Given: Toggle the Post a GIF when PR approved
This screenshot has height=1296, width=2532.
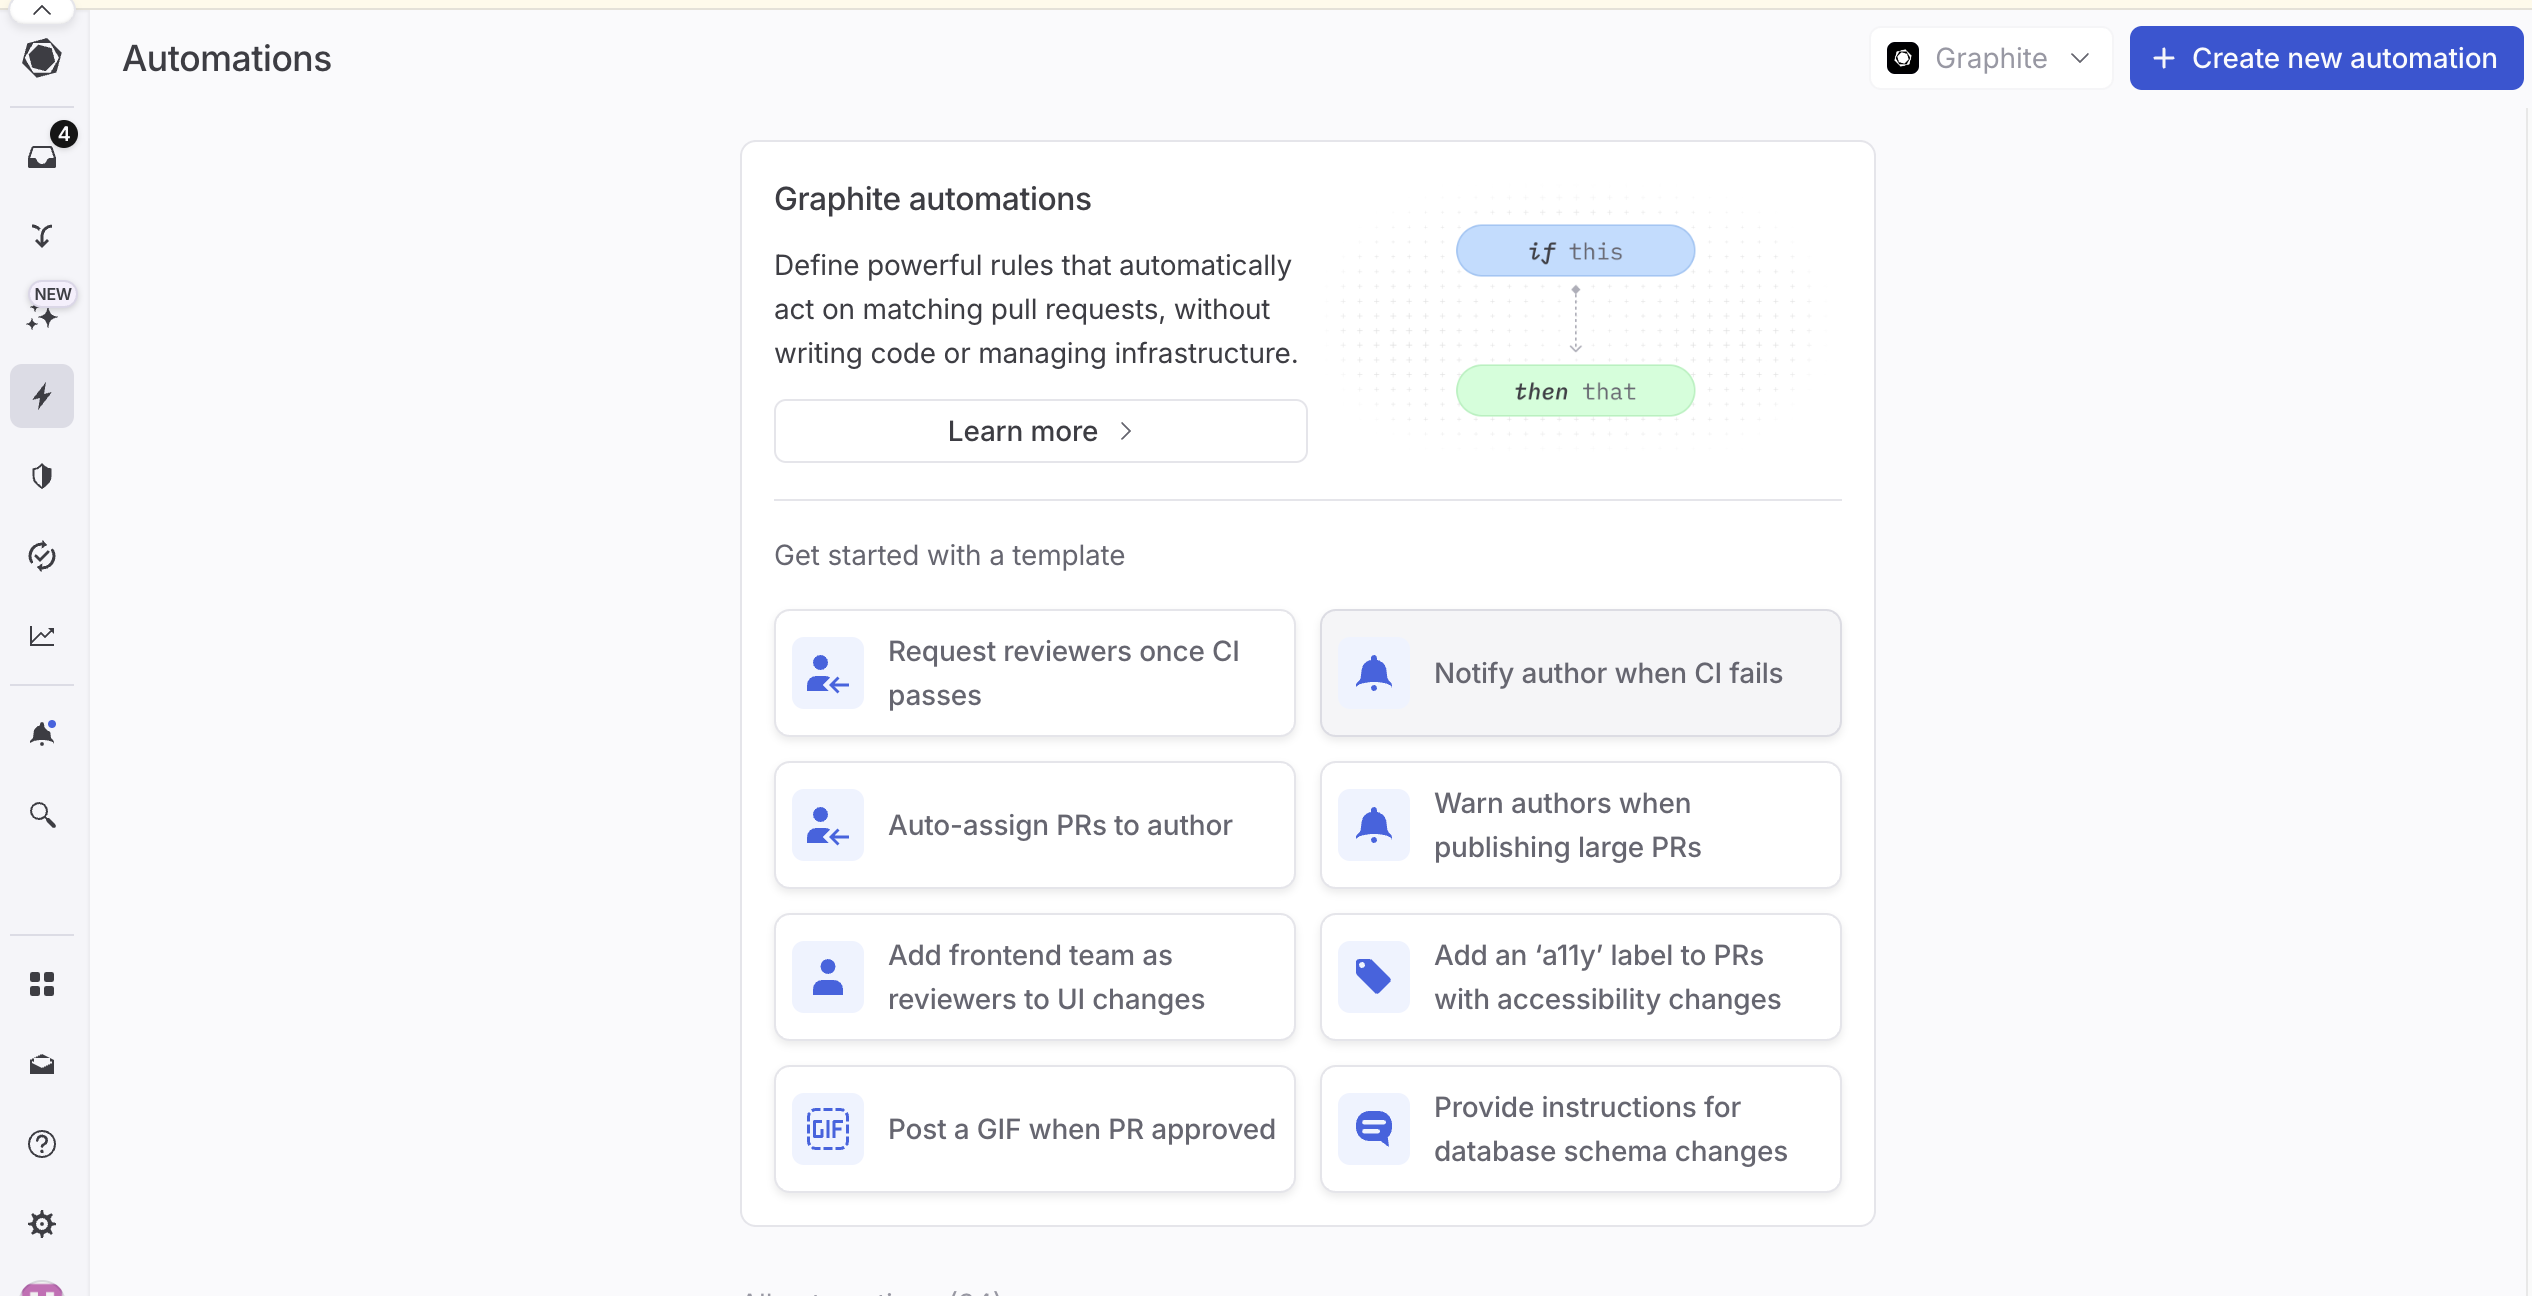Looking at the screenshot, I should pos(1035,1129).
